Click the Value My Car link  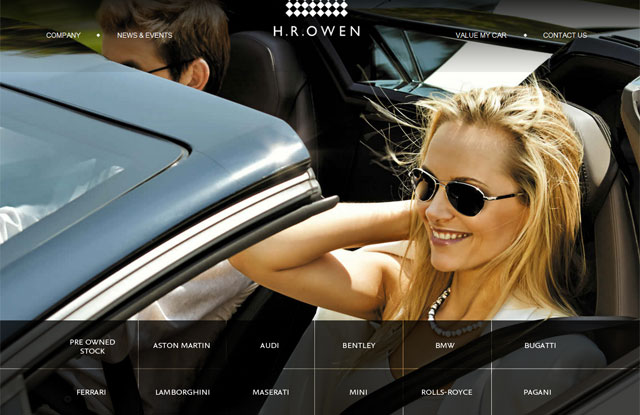481,35
